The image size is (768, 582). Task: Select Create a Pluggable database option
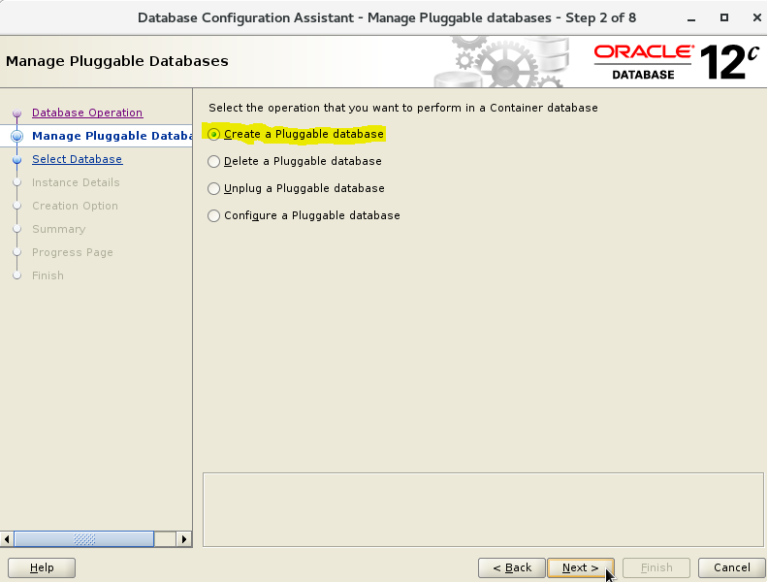pos(214,134)
